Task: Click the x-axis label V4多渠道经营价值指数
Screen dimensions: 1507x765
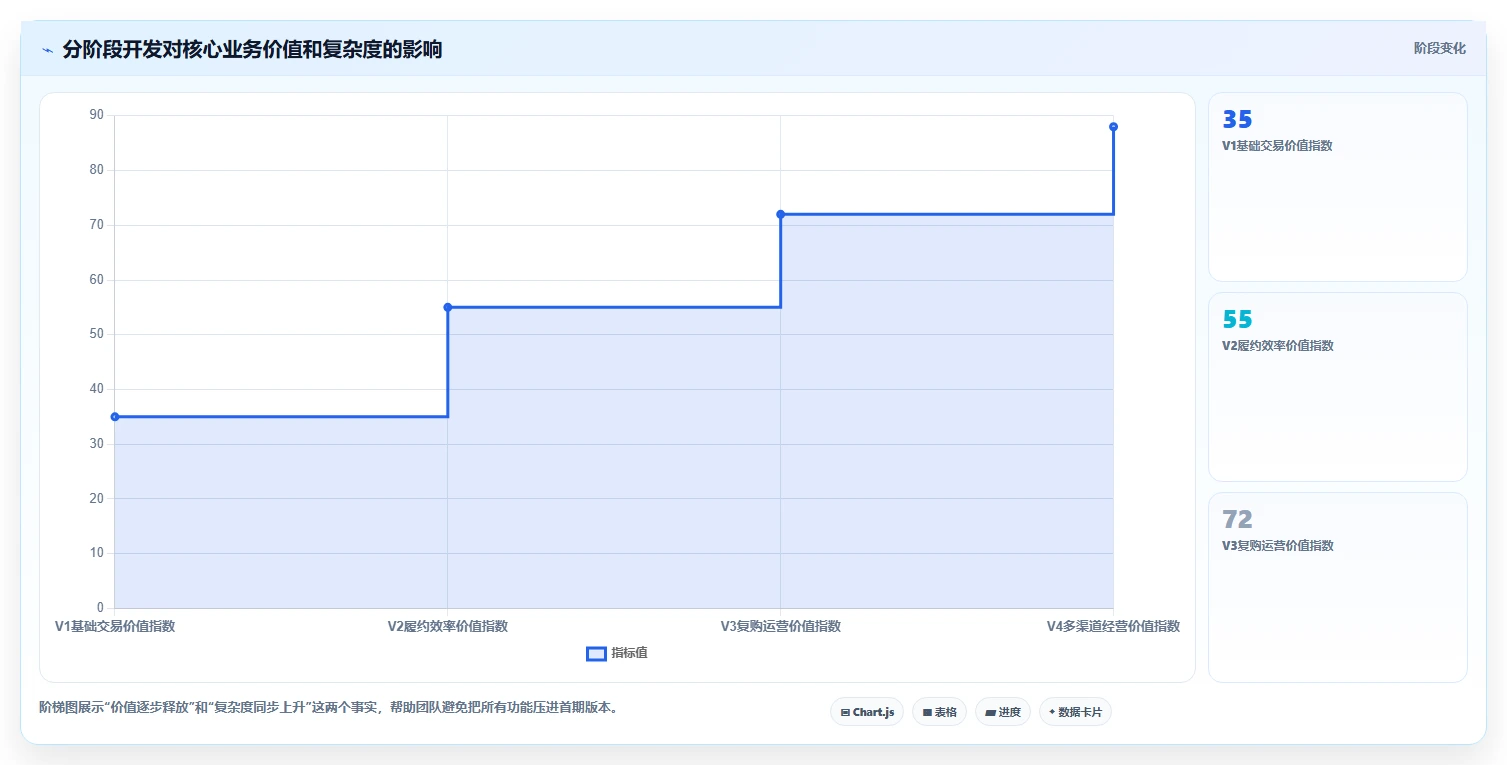Action: click(1113, 626)
